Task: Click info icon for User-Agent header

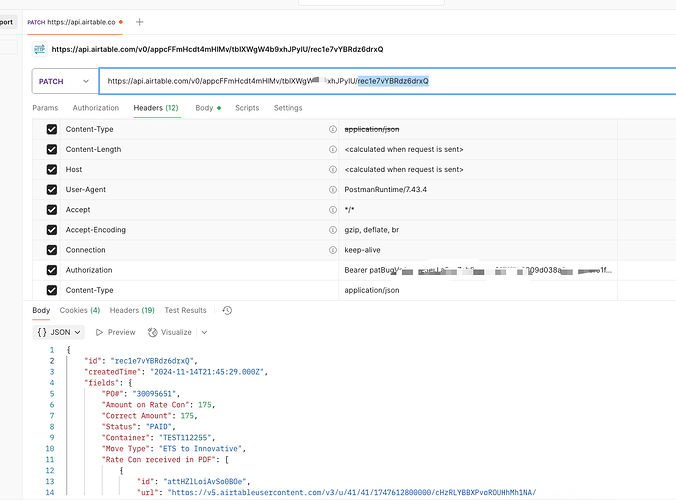Action: 332,190
